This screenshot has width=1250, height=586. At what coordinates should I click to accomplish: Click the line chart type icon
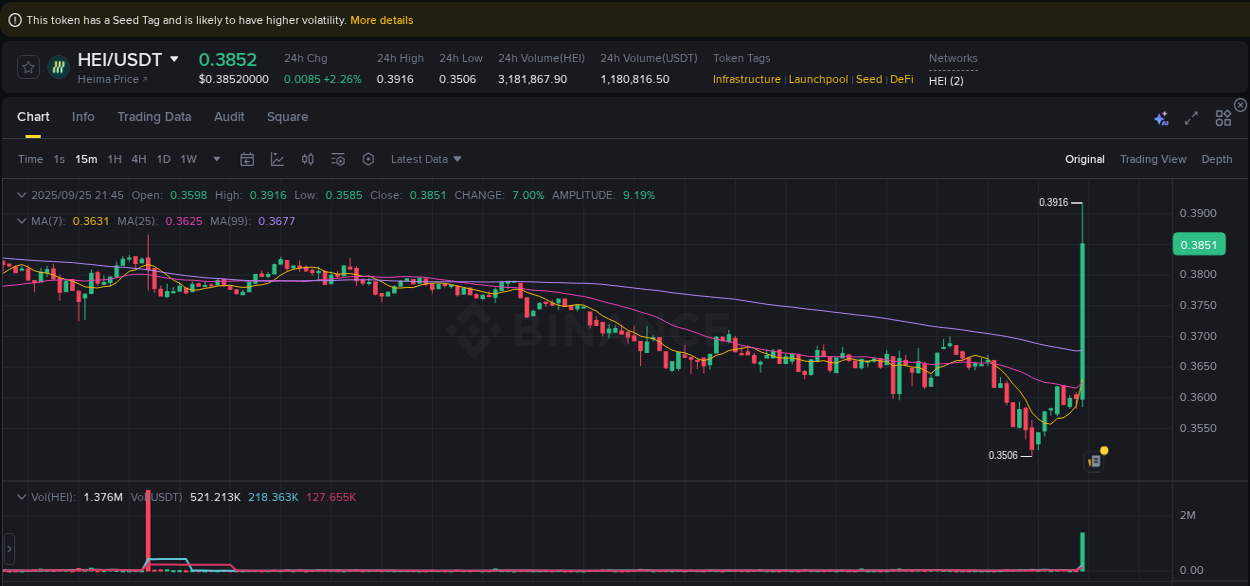click(277, 158)
